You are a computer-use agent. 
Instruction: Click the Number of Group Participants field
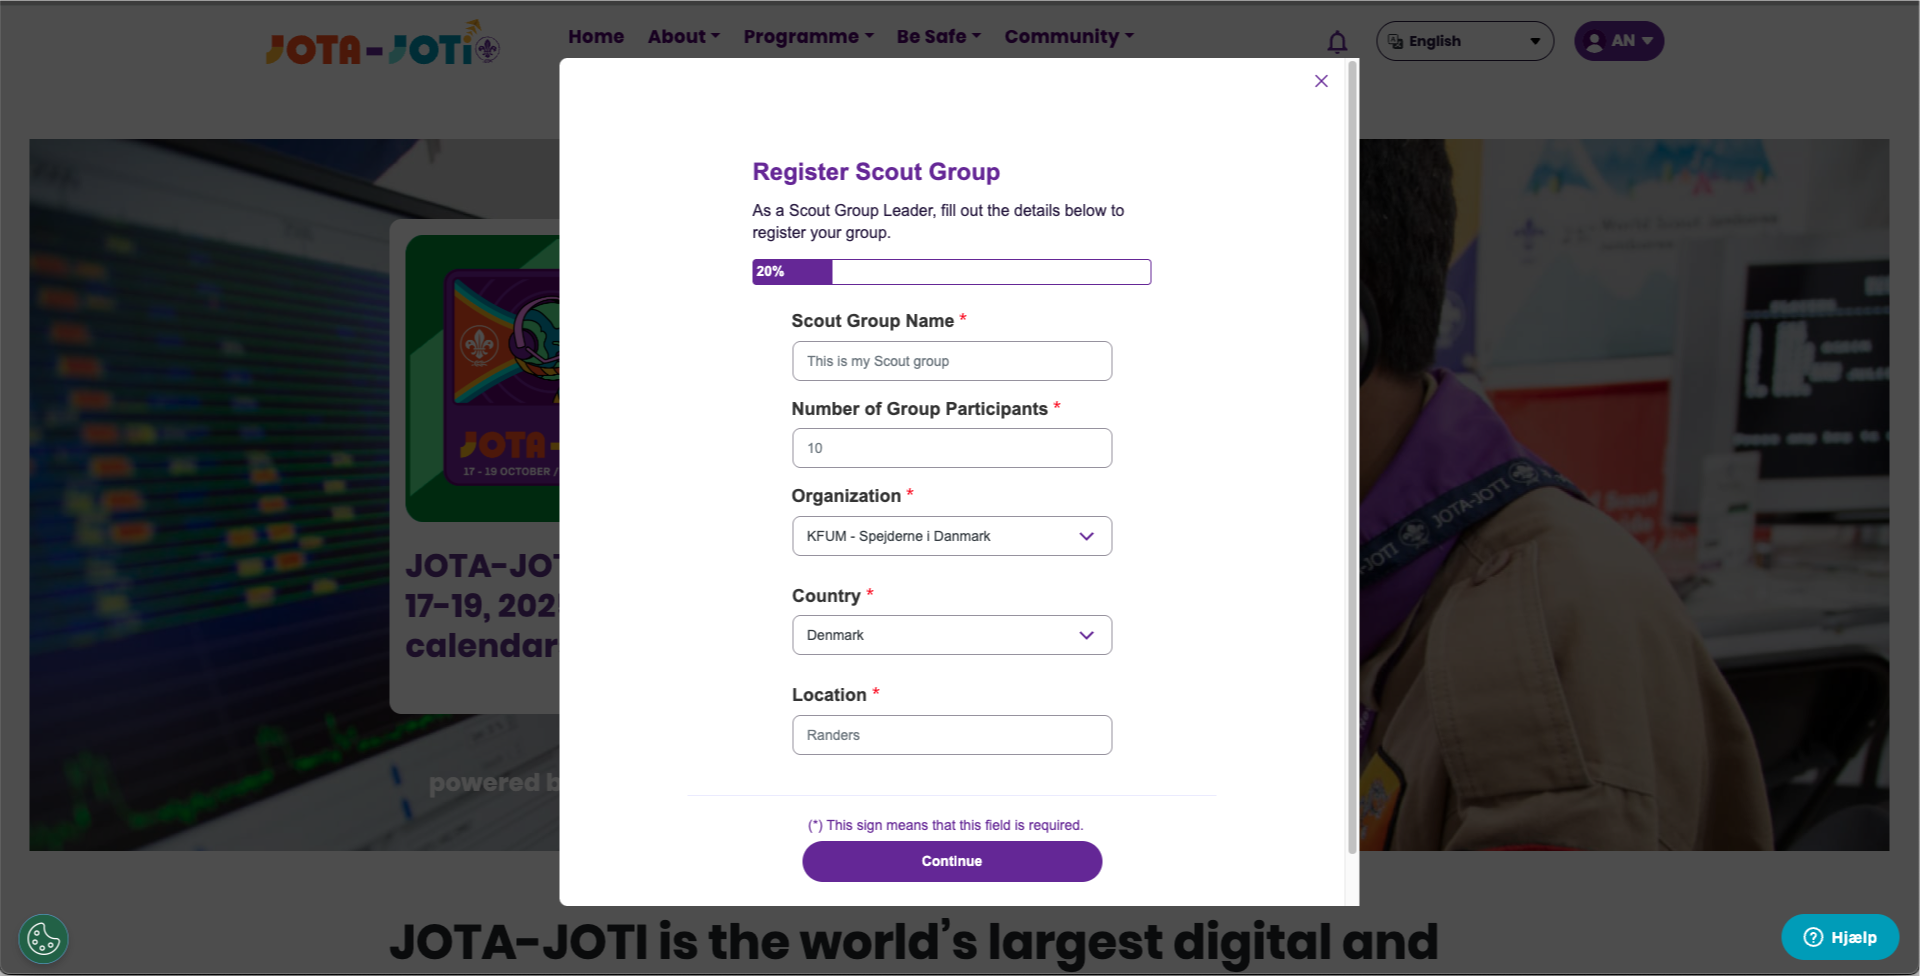[952, 448]
